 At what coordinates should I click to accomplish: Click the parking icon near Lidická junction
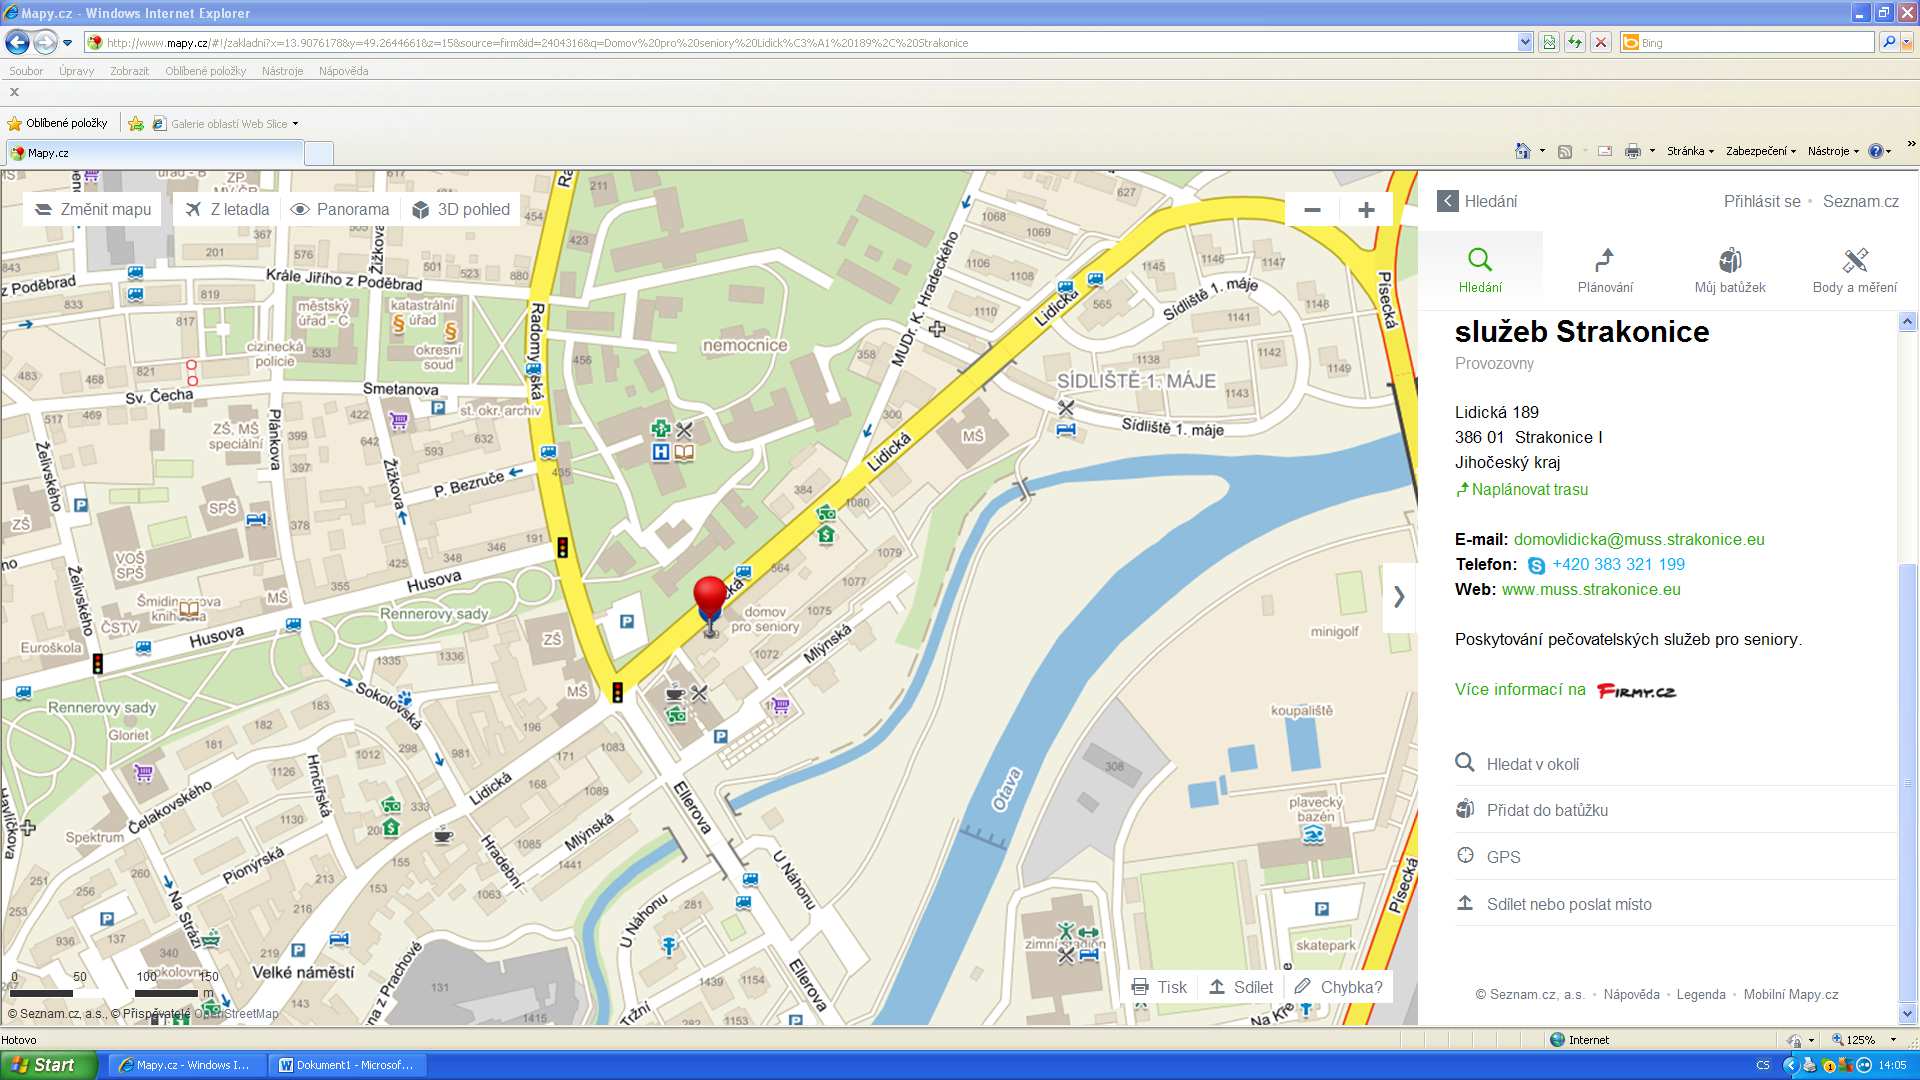(x=626, y=622)
